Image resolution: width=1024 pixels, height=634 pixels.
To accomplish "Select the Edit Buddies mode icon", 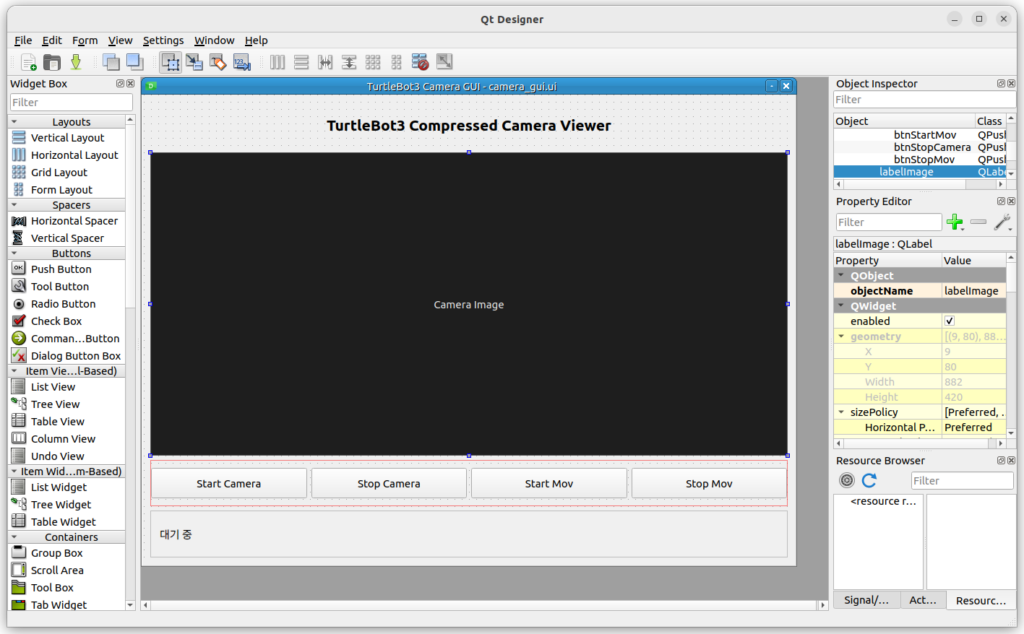I will point(218,62).
